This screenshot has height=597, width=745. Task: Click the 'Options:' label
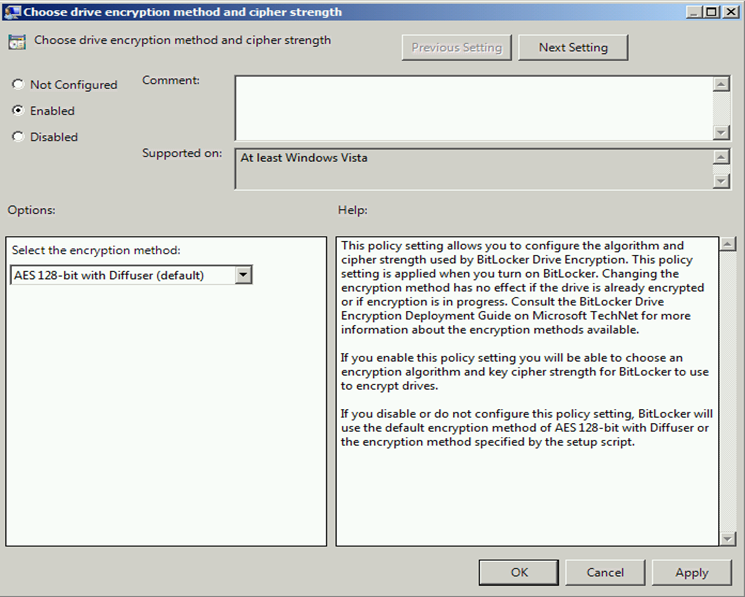coord(31,210)
